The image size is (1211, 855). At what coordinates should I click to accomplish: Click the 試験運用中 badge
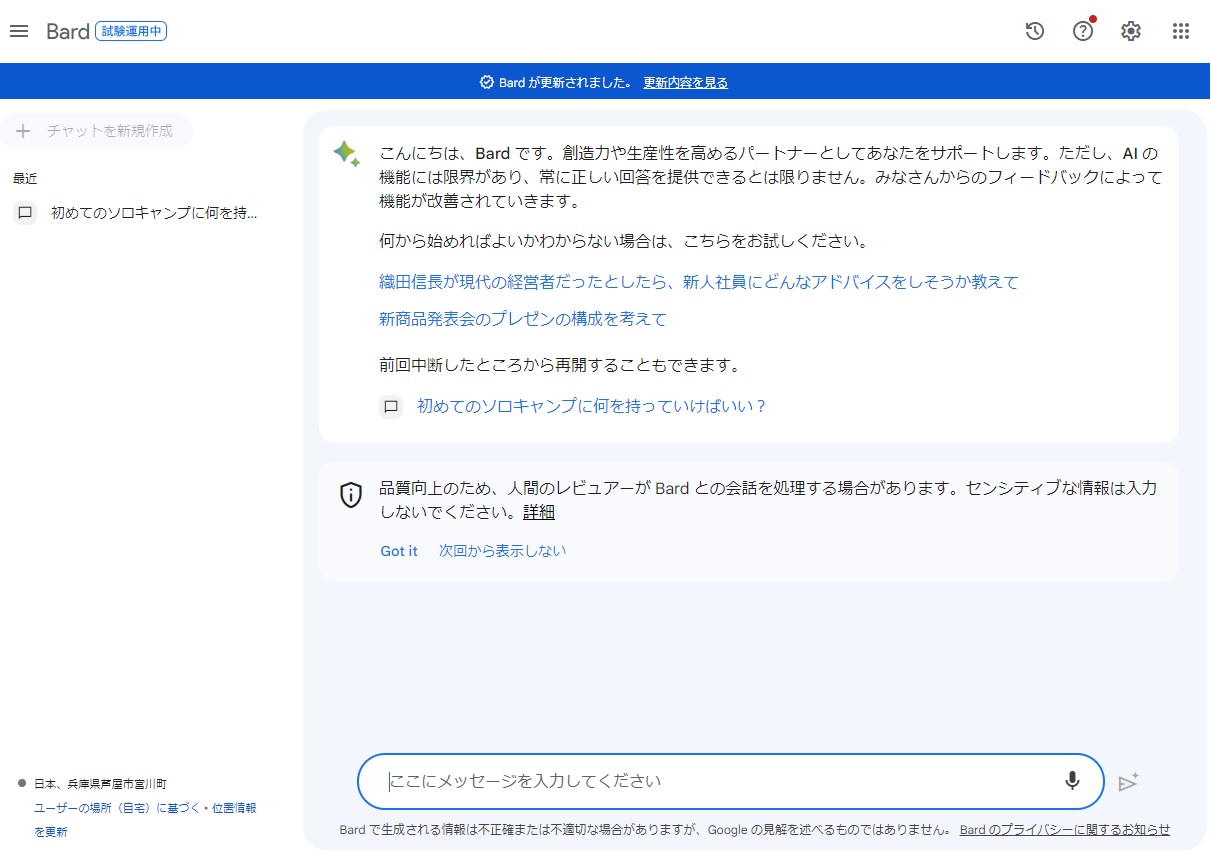click(x=131, y=31)
